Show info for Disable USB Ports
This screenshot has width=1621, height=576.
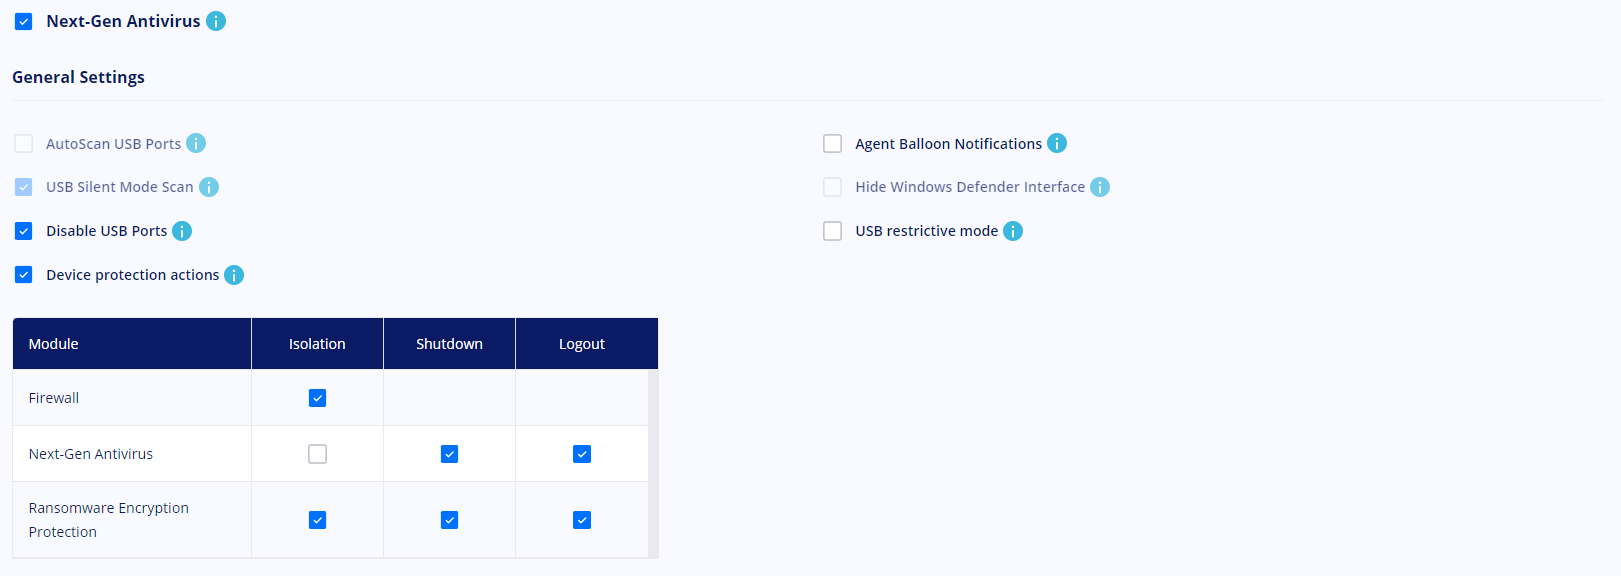click(182, 231)
